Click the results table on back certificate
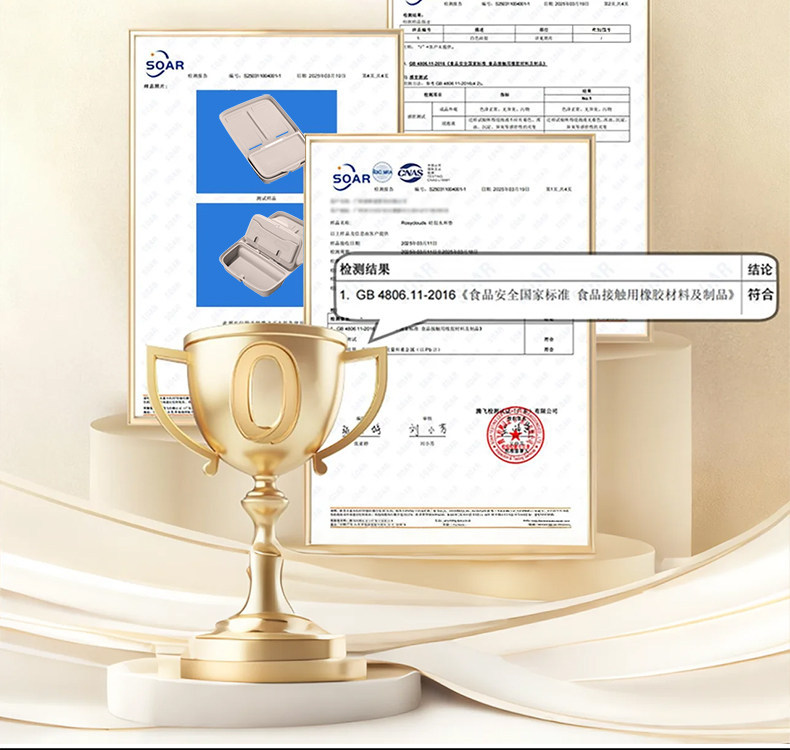The width and height of the screenshot is (790, 750). click(x=517, y=115)
